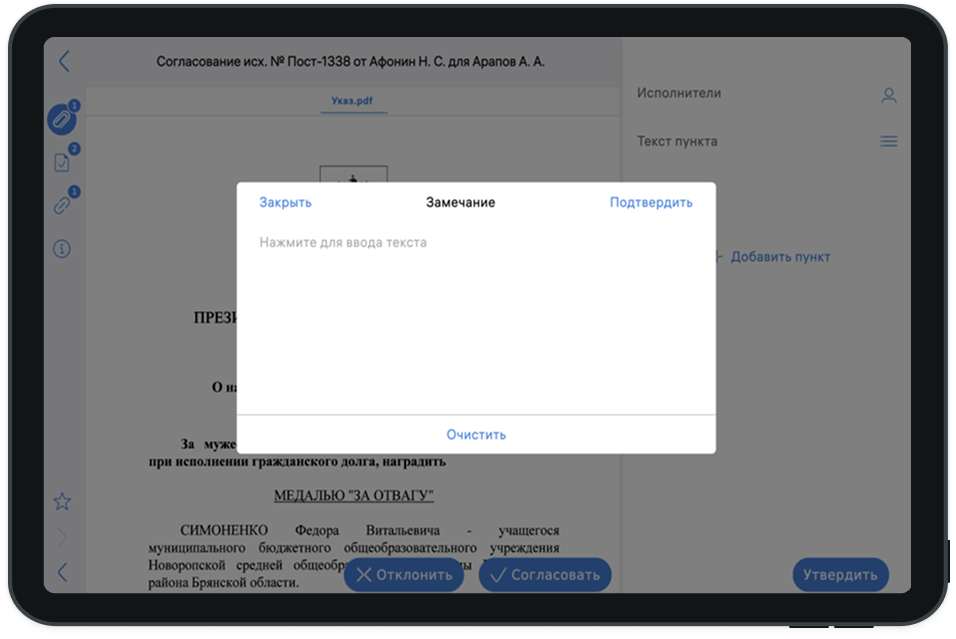Viewport: 956px width, 639px height.
Task: Click the lines icon beside Текст пункта
Action: point(888,142)
